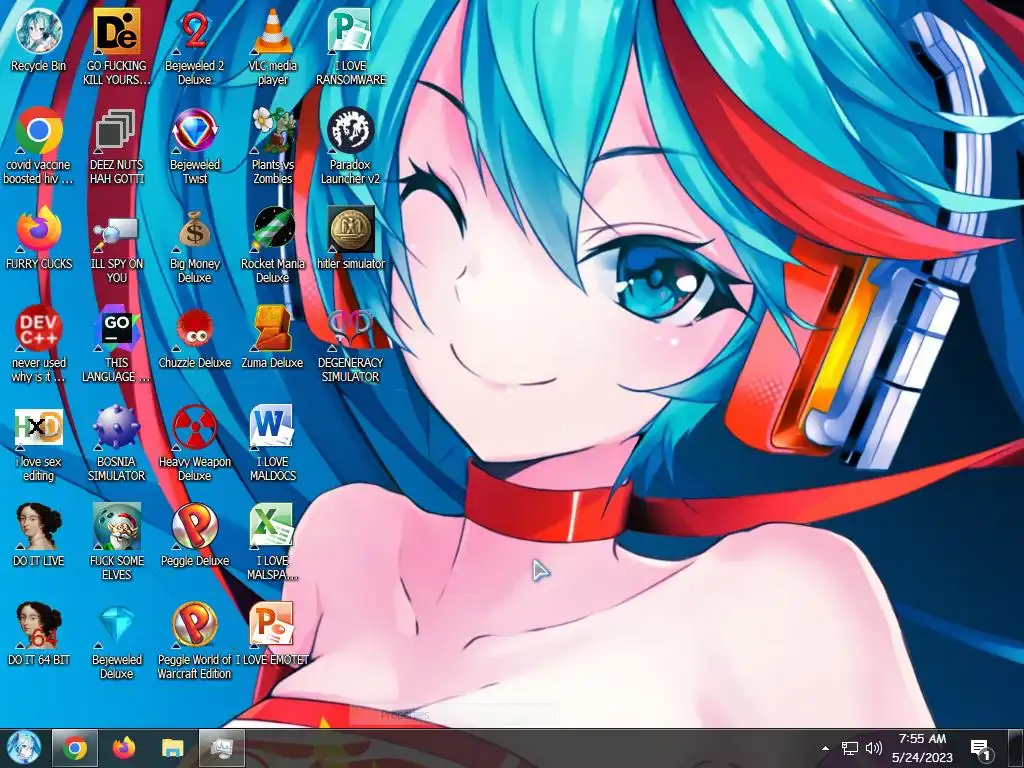Image resolution: width=1024 pixels, height=768 pixels.
Task: Open the notification action center icon
Action: (x=981, y=748)
